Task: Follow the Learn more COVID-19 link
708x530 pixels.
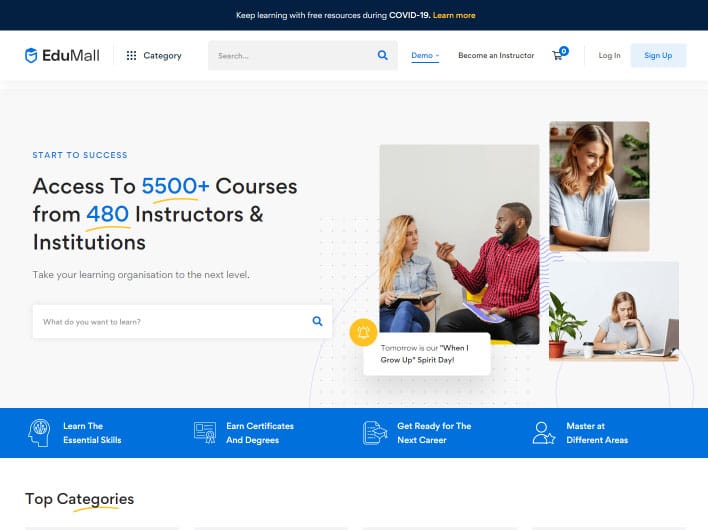Action: point(454,15)
